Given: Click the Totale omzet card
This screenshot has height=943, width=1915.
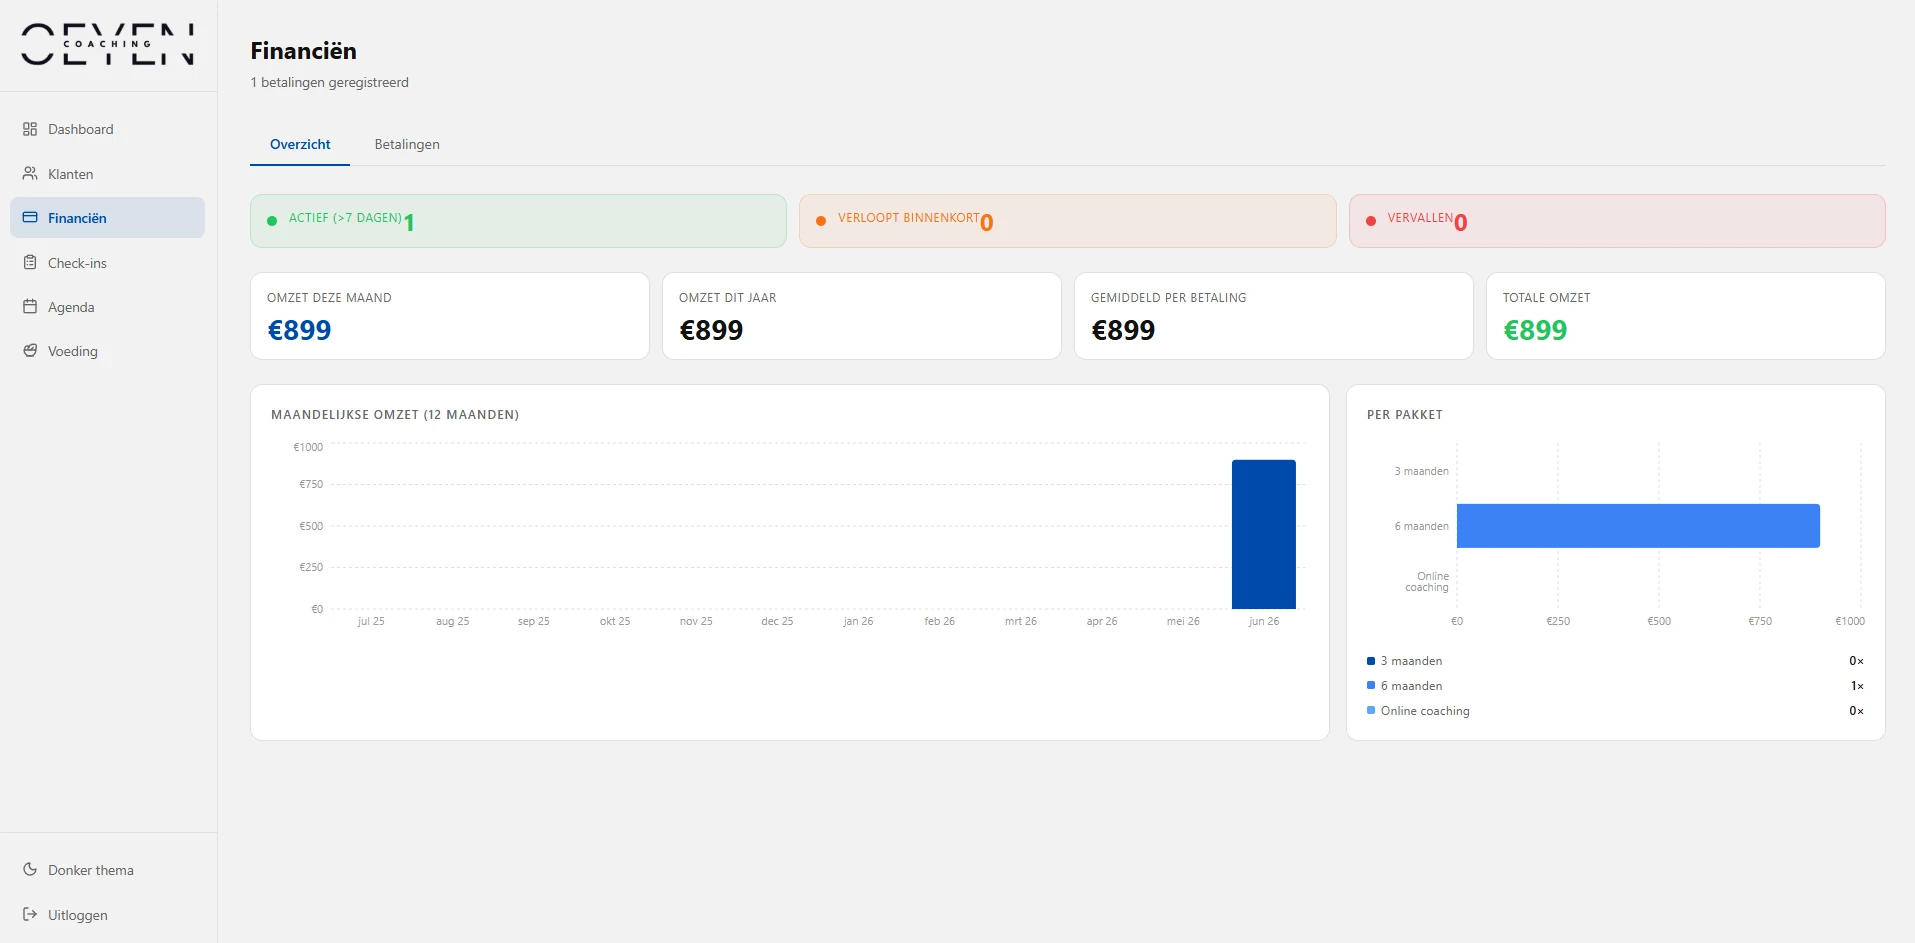Looking at the screenshot, I should (1686, 316).
